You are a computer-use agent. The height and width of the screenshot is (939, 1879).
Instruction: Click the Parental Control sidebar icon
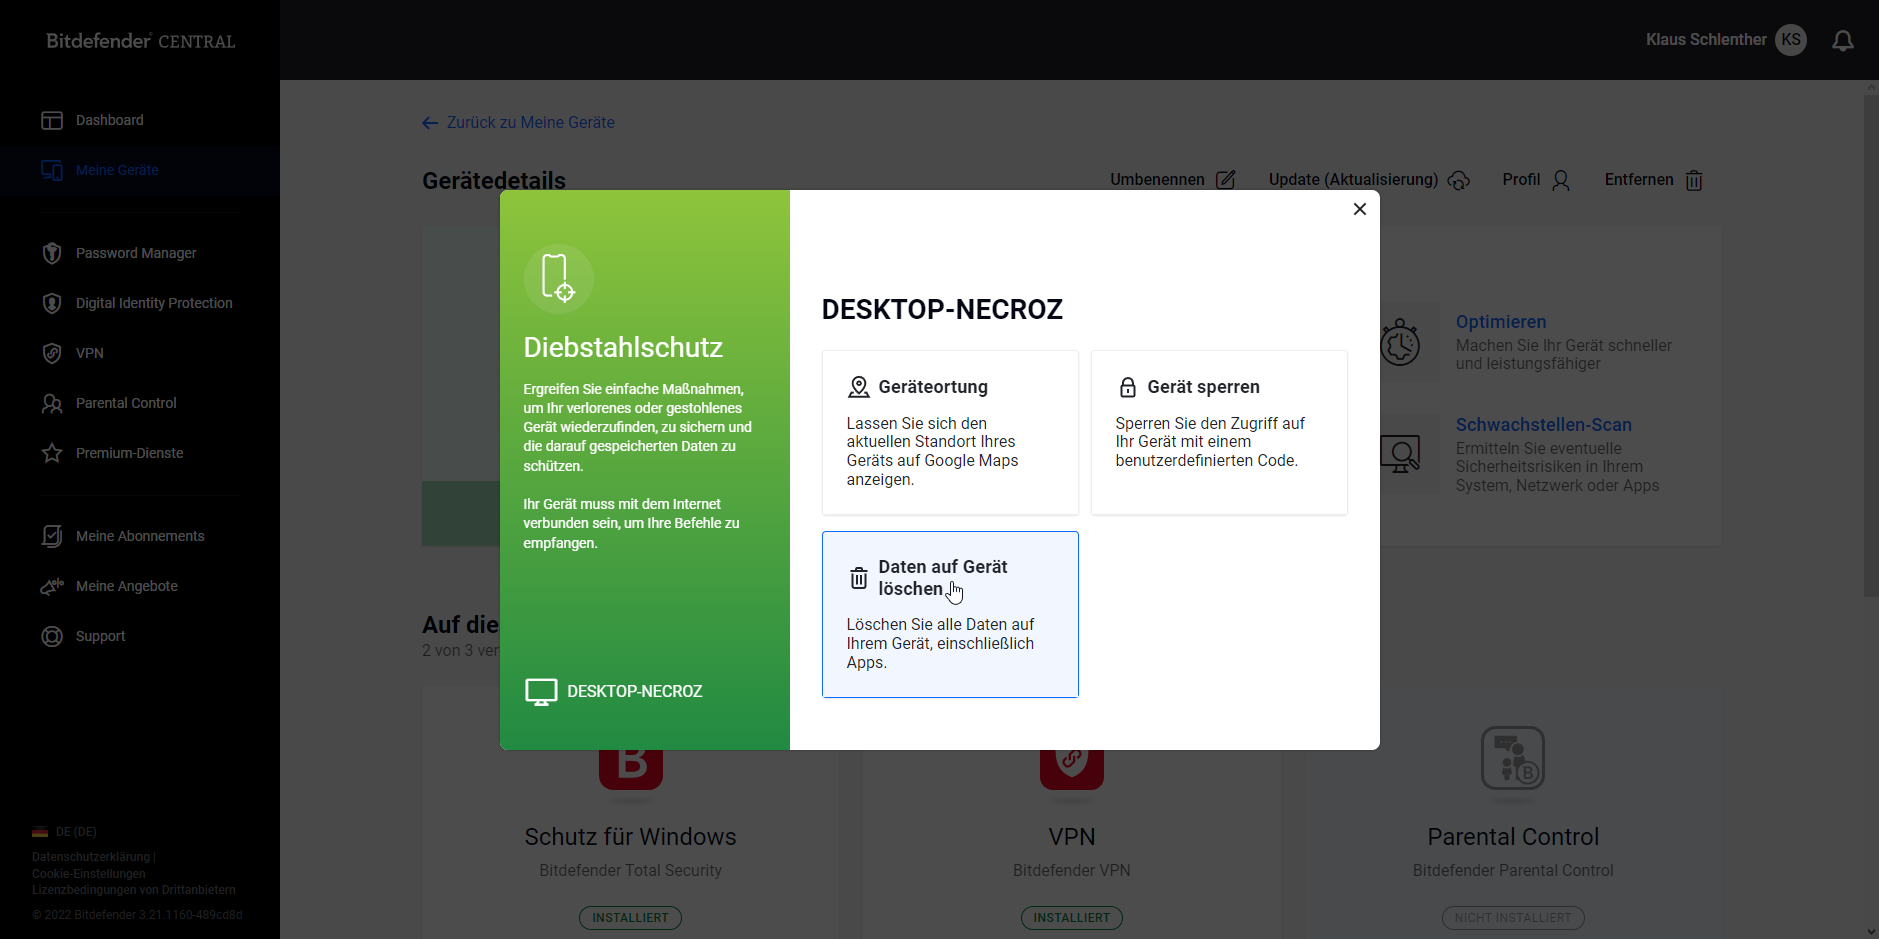click(52, 404)
